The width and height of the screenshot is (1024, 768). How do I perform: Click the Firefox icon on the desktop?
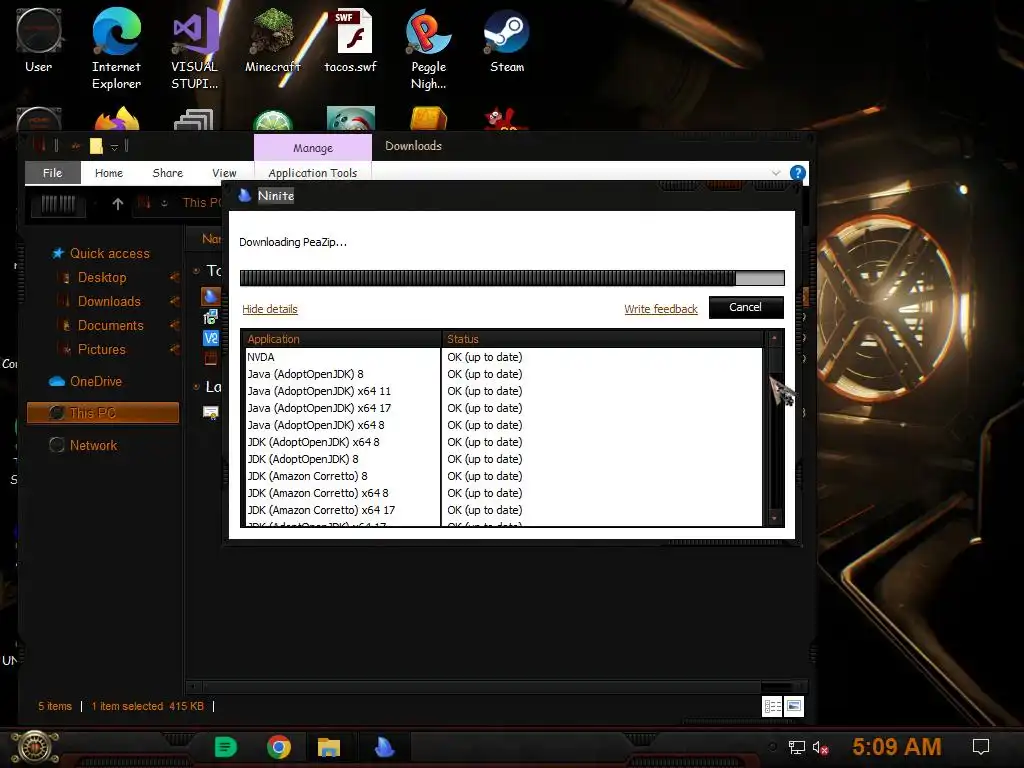tap(117, 119)
